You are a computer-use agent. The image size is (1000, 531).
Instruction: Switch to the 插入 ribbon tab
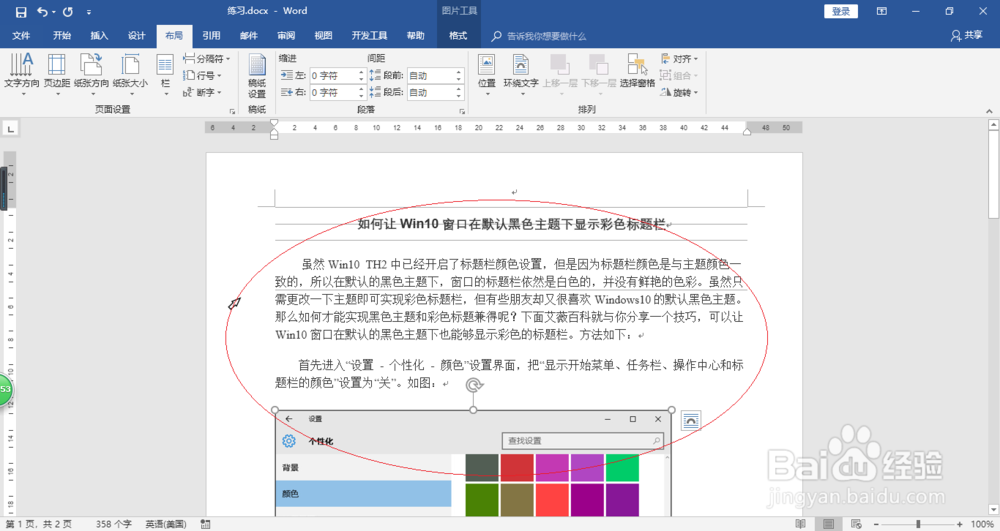(x=99, y=36)
